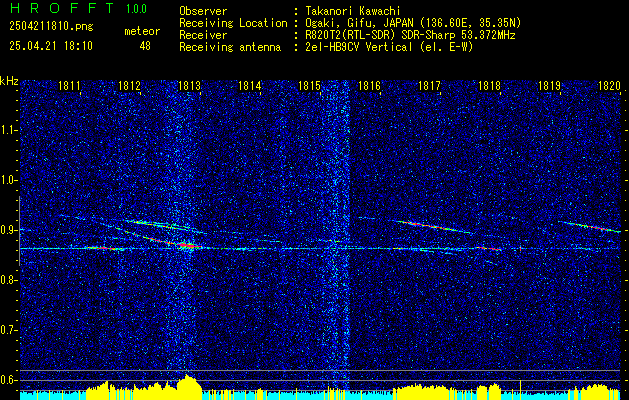
Task: Click the date 25.04.21 18:10
Action: point(51,46)
